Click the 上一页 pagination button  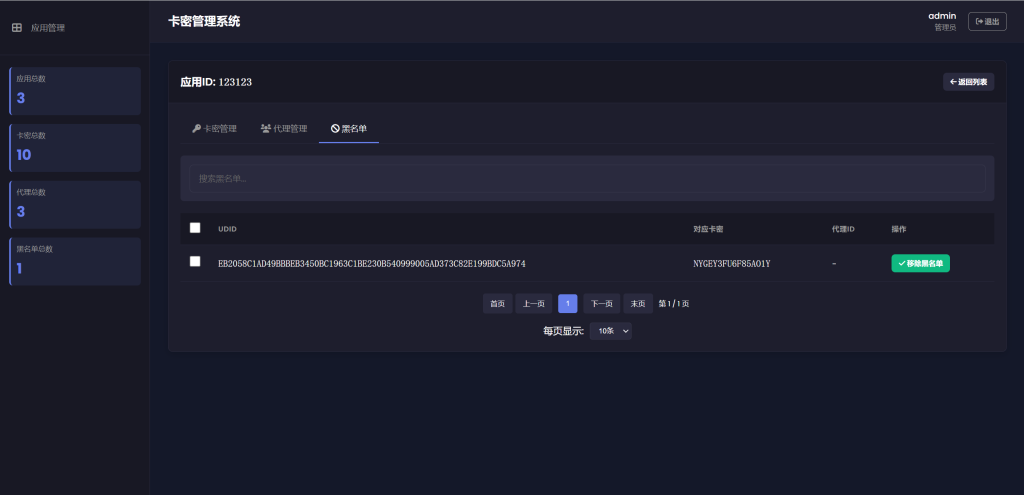click(534, 304)
